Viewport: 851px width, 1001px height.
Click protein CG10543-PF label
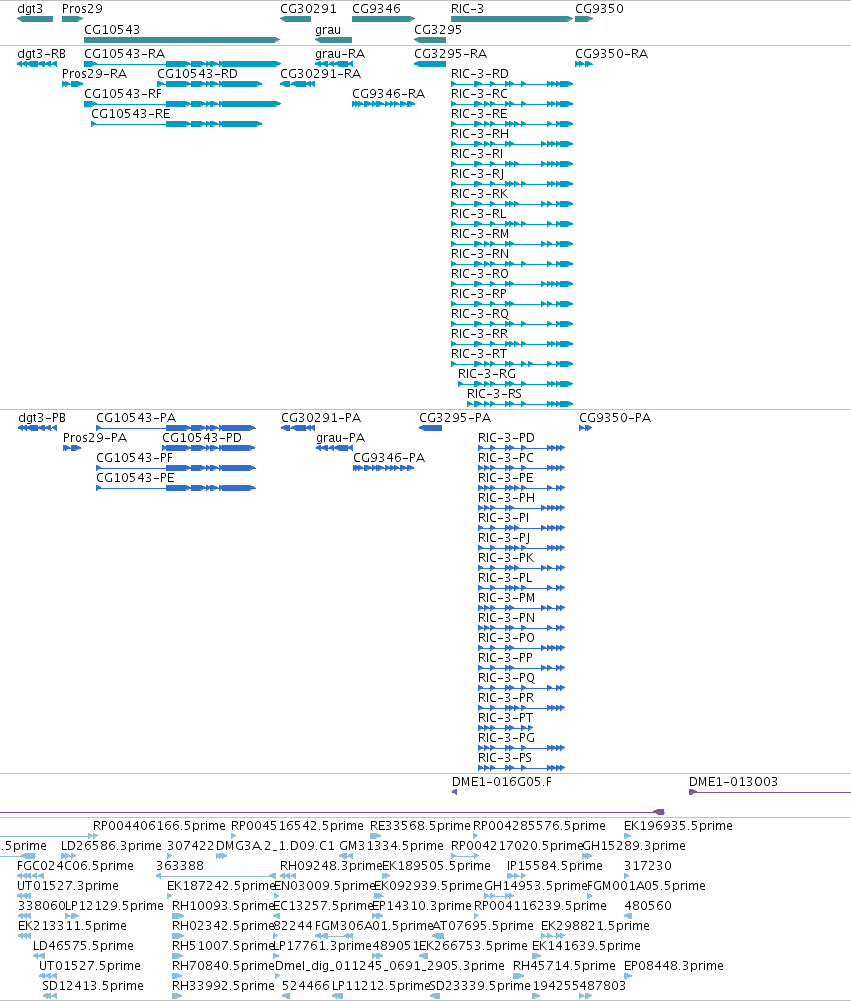135,458
